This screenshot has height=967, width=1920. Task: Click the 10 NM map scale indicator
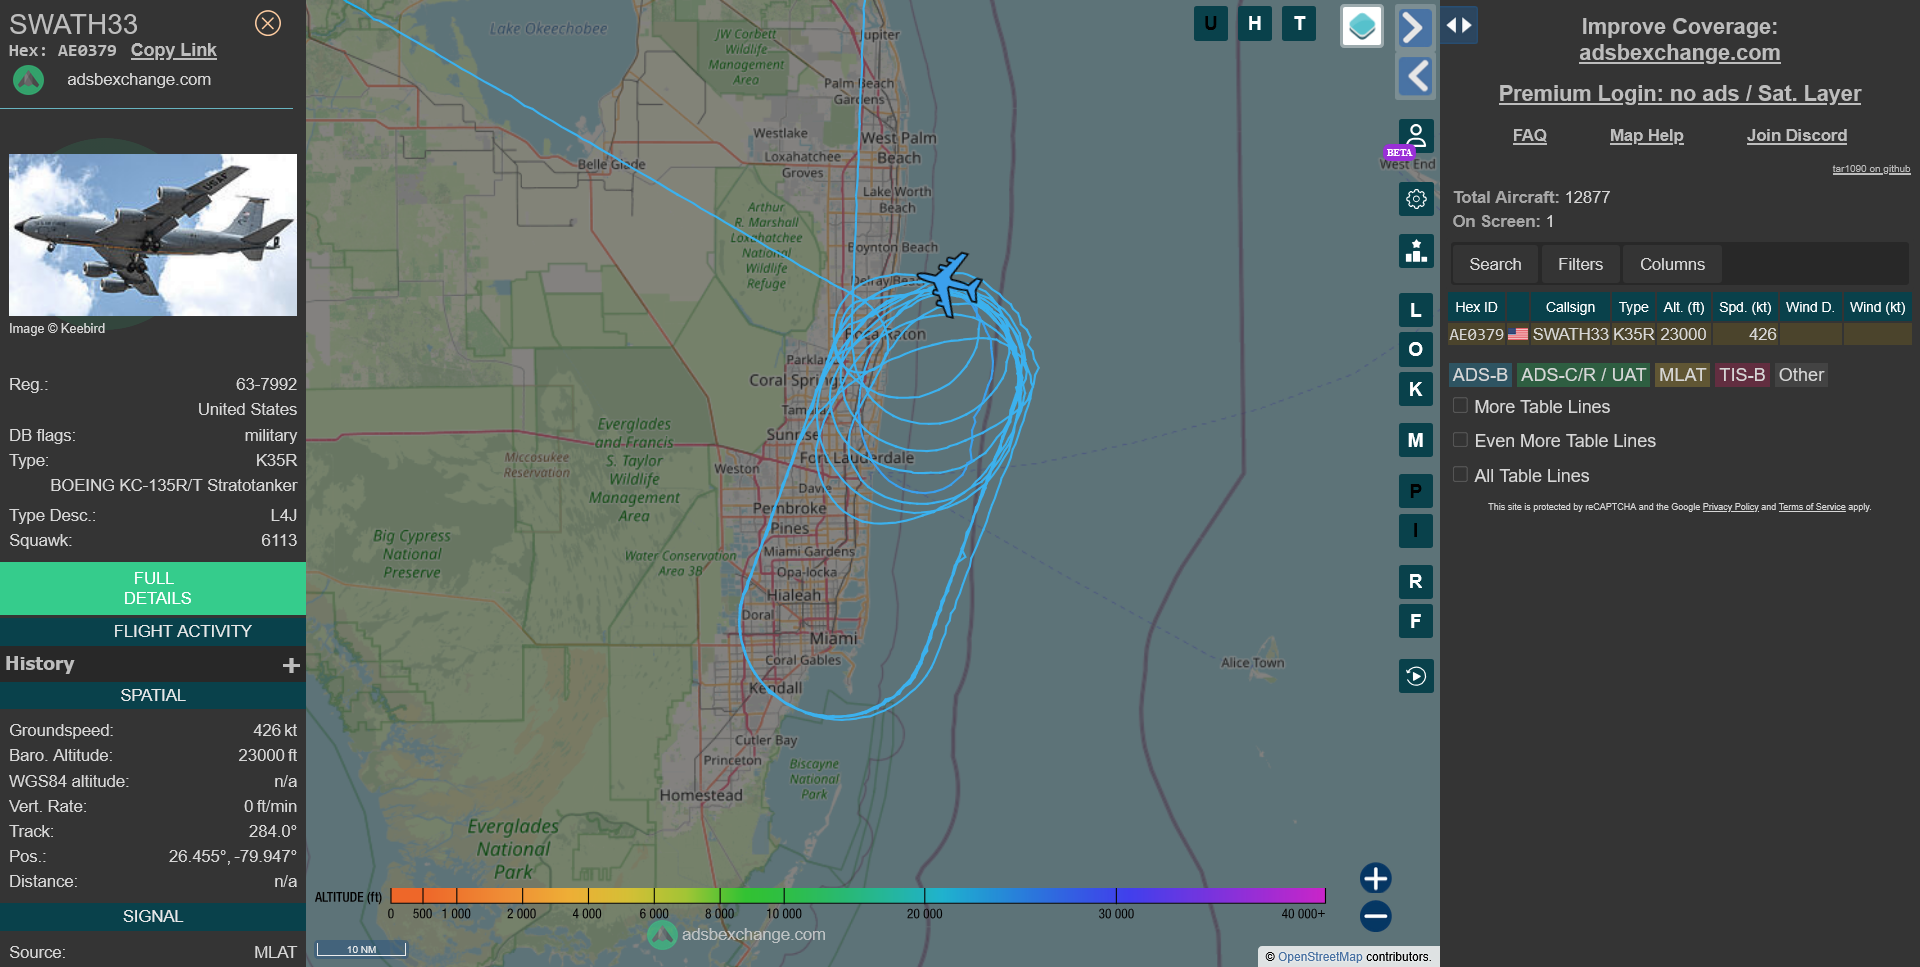click(361, 948)
